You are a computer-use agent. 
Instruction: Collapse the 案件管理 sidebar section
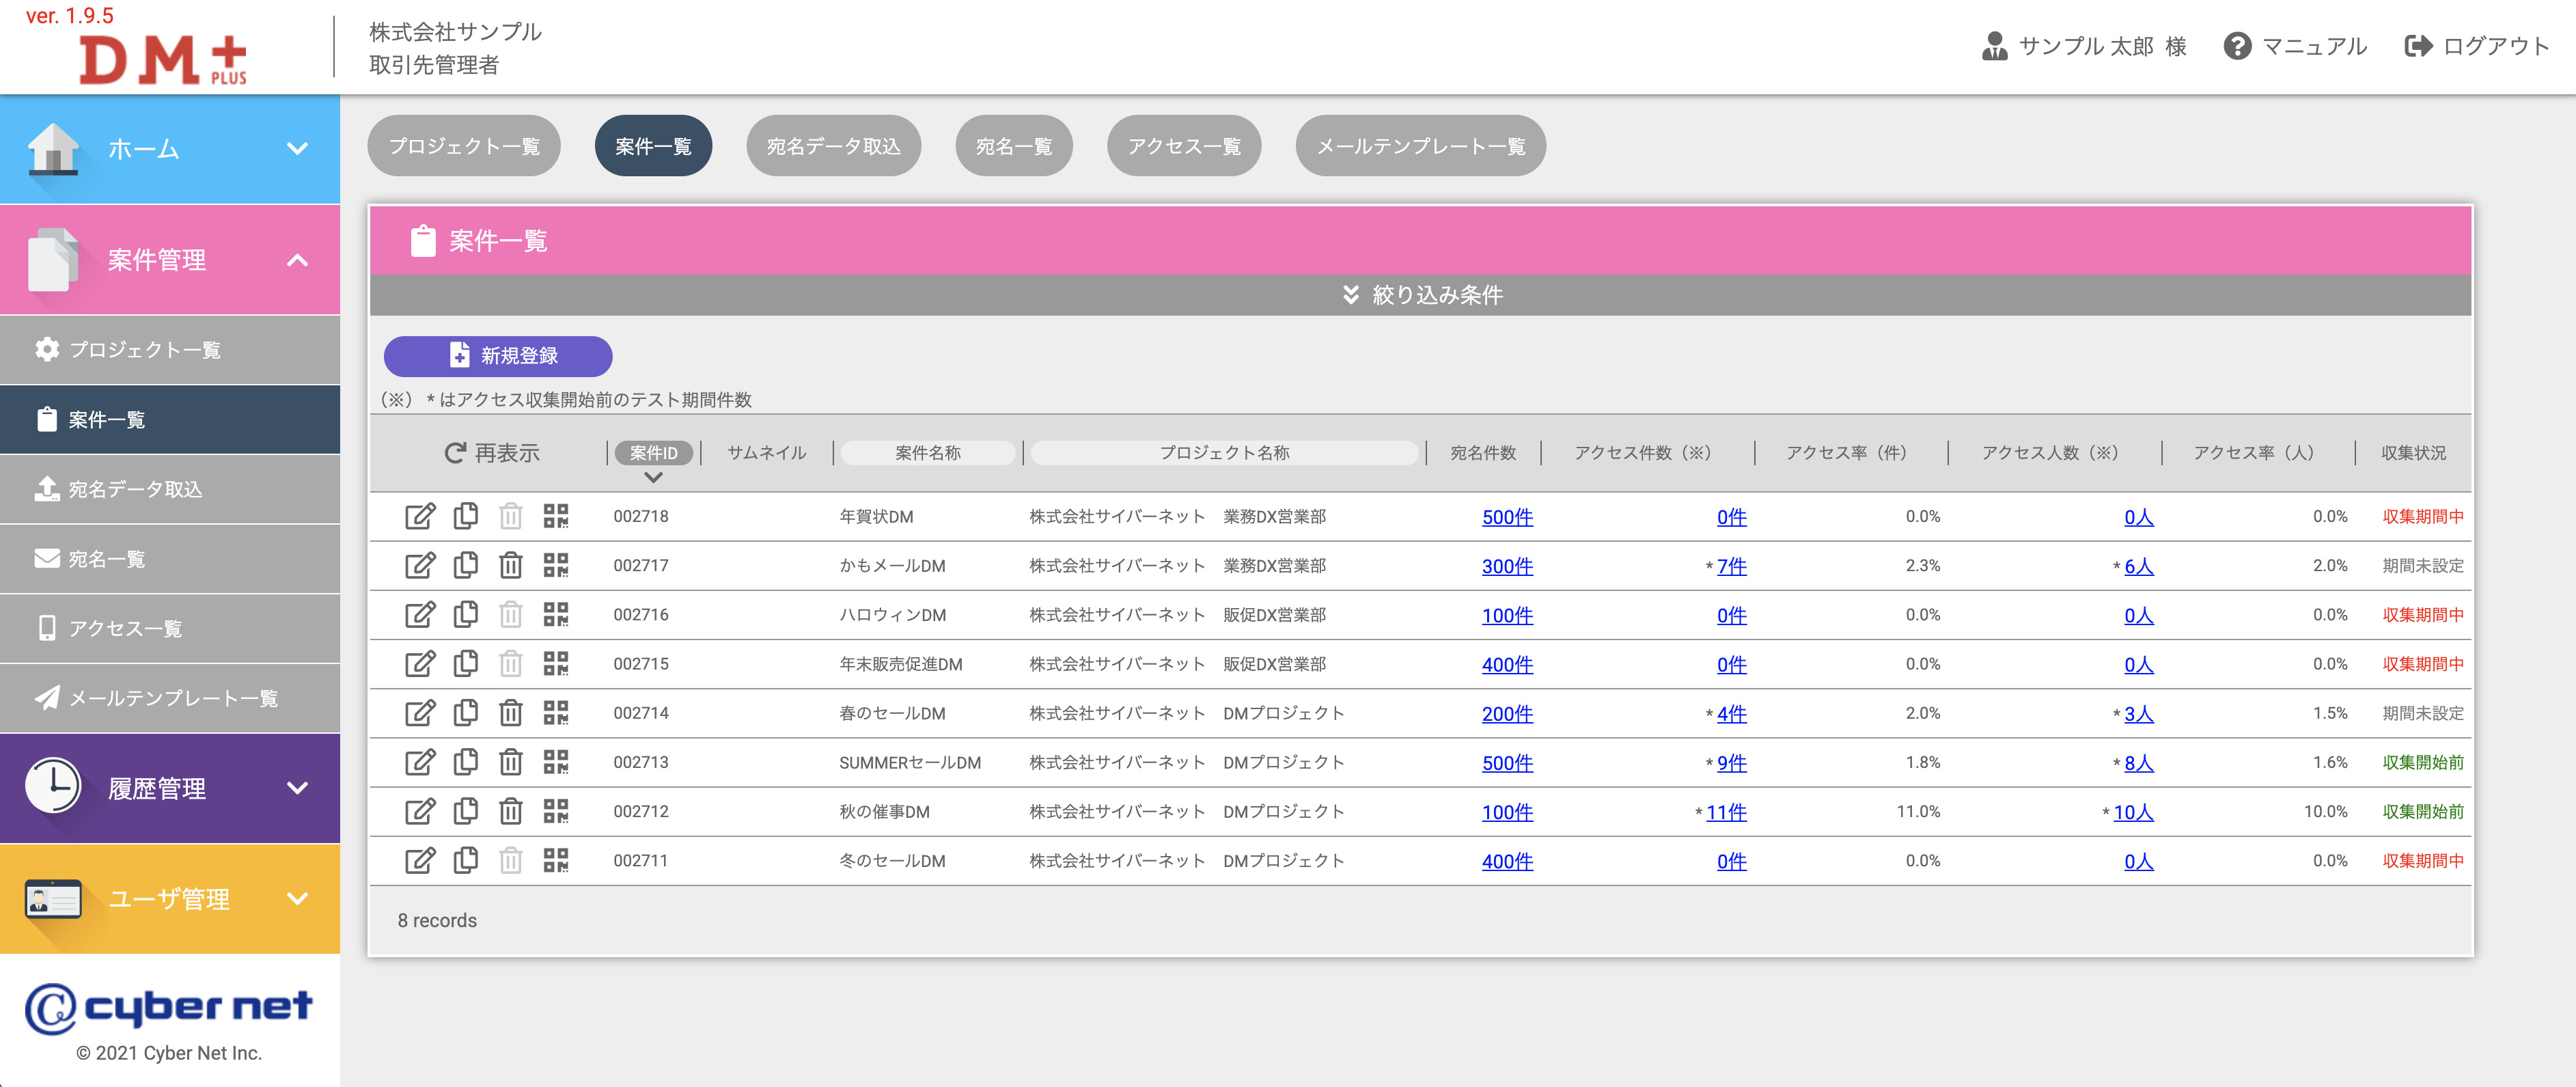(170, 260)
